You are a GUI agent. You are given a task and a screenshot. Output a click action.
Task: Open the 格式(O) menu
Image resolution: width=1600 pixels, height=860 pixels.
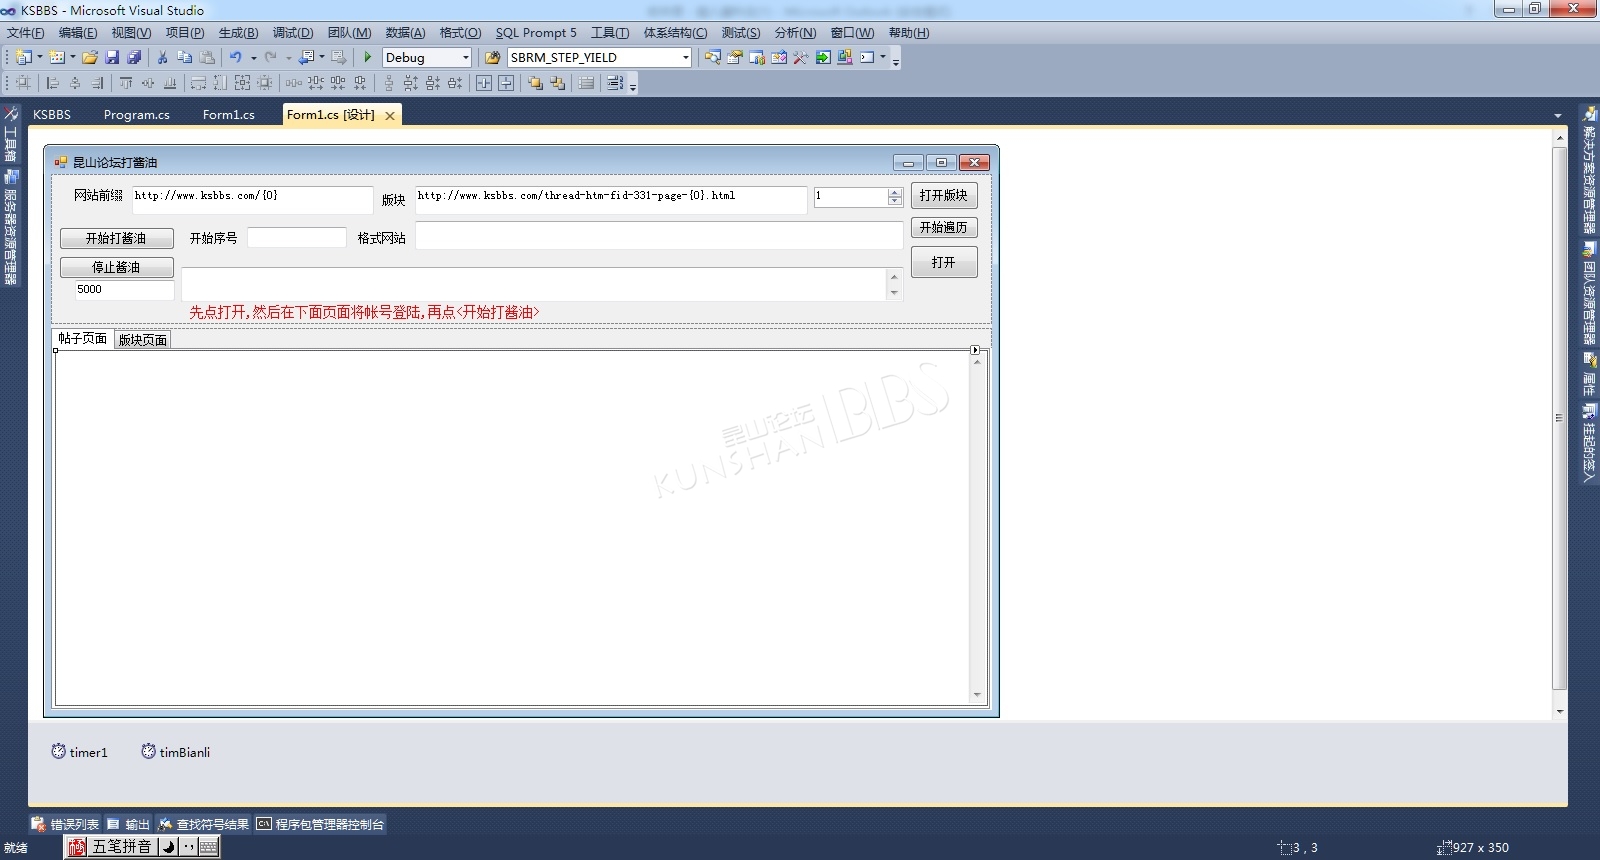click(x=460, y=33)
